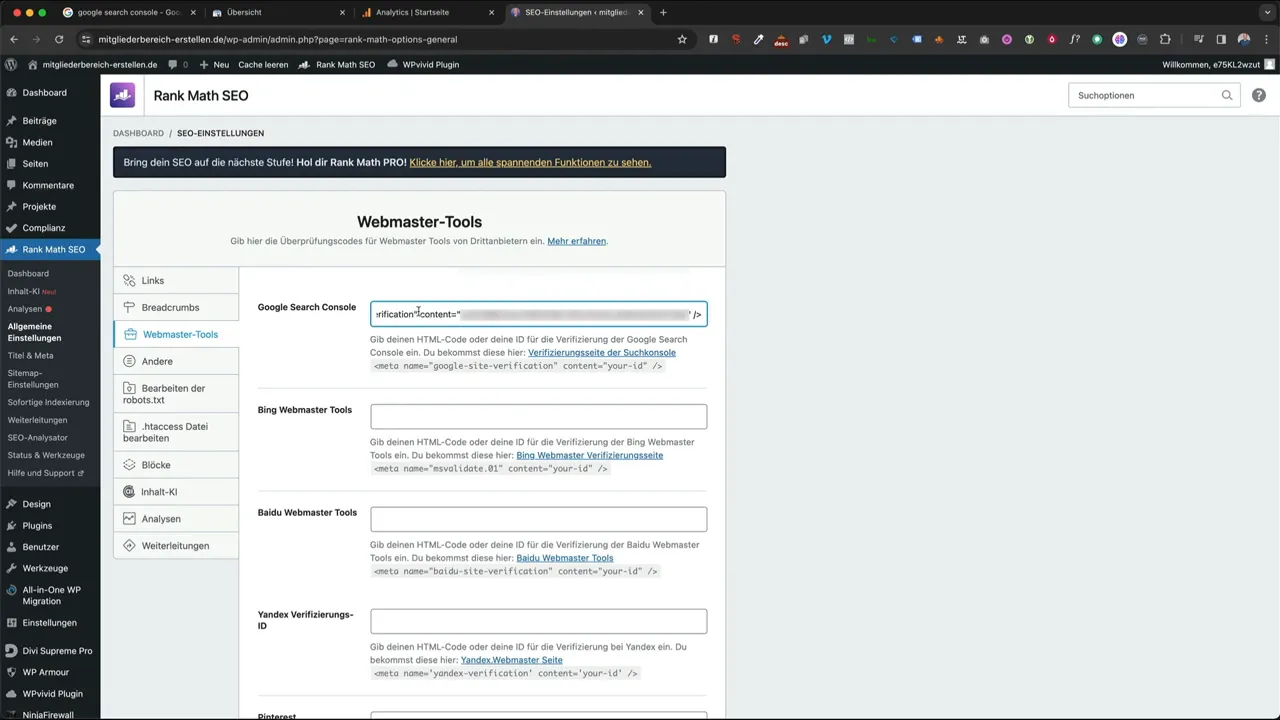Open the Bing Webmaster Verifizierungsseite link
The height and width of the screenshot is (720, 1280).
(589, 455)
